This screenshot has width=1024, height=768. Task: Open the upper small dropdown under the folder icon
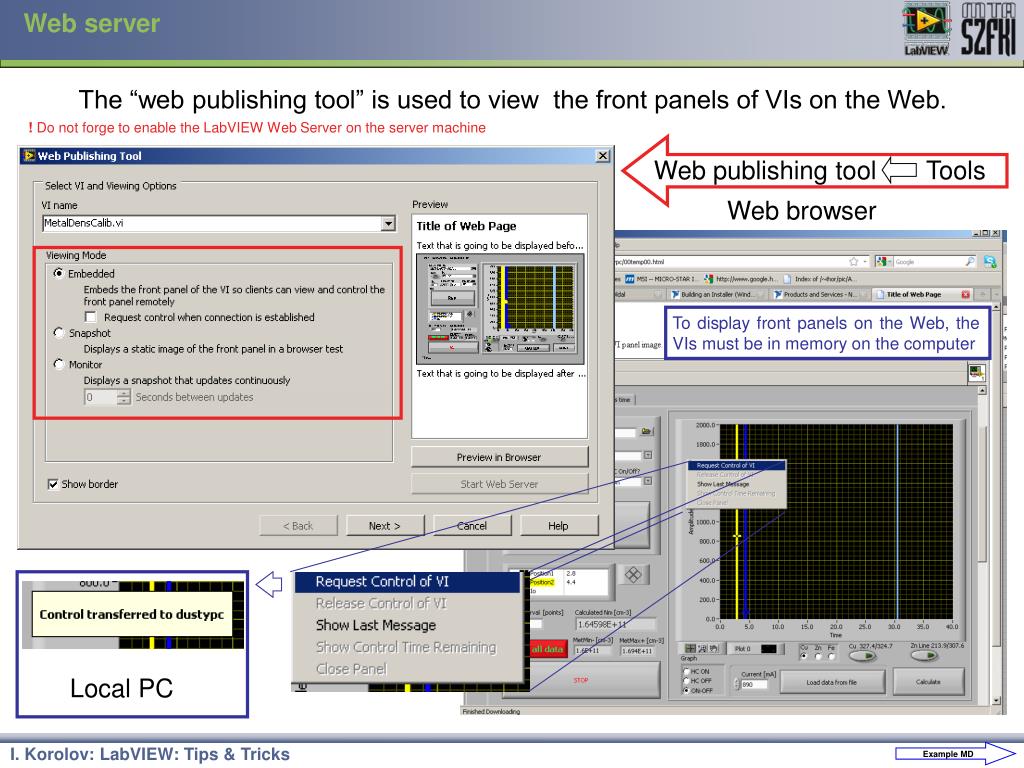coord(647,455)
